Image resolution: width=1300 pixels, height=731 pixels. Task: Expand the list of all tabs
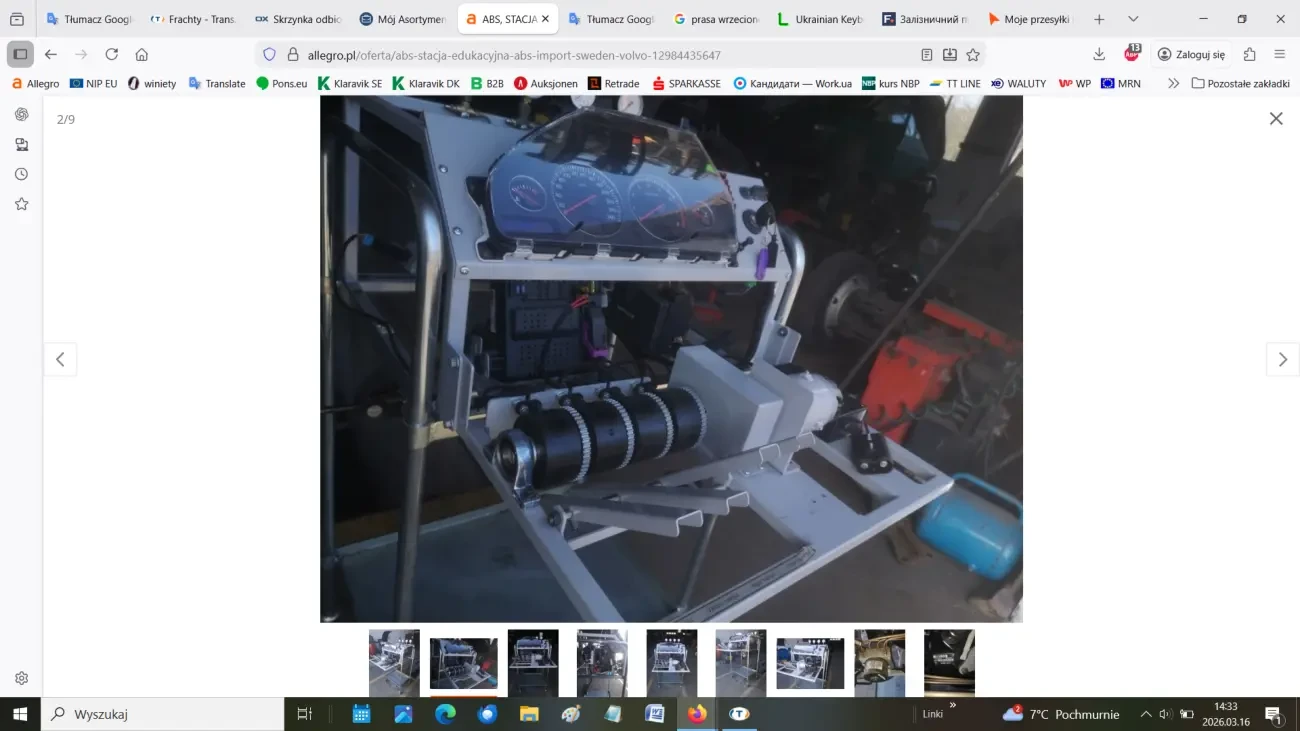tap(1133, 19)
